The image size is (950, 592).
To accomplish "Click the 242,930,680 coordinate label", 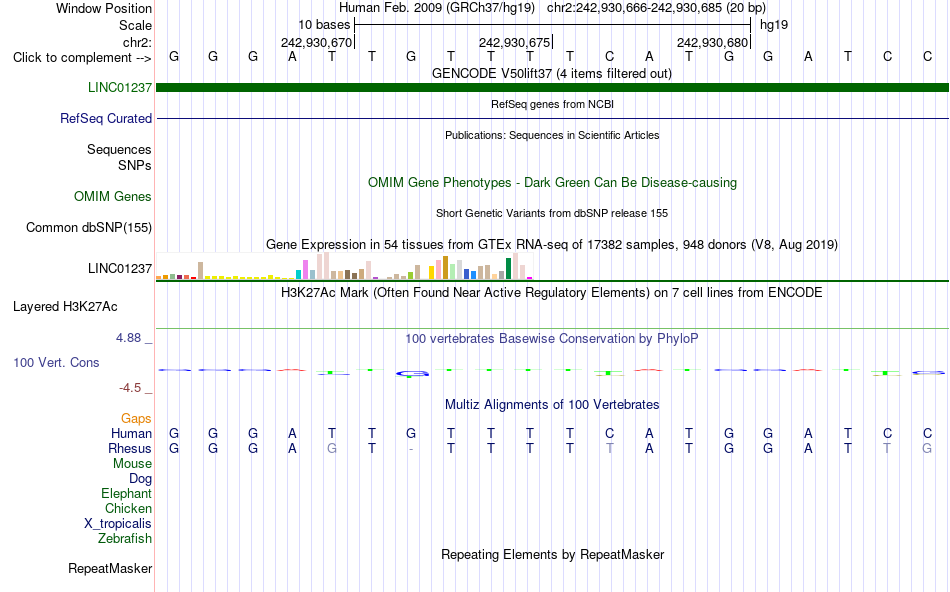I will [712, 43].
